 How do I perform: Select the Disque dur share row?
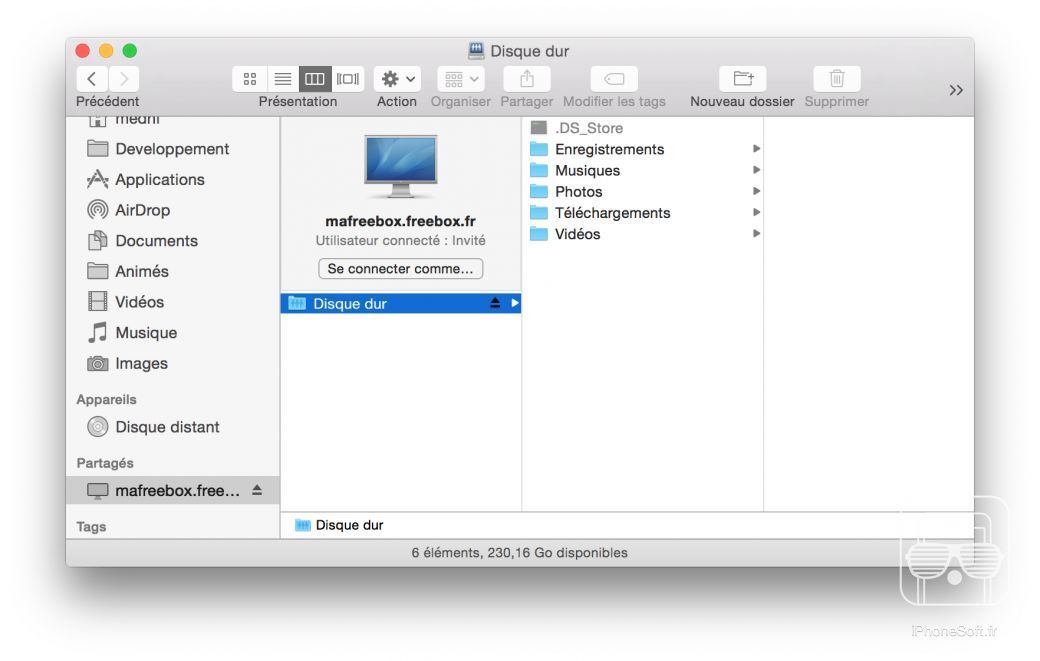click(x=401, y=303)
